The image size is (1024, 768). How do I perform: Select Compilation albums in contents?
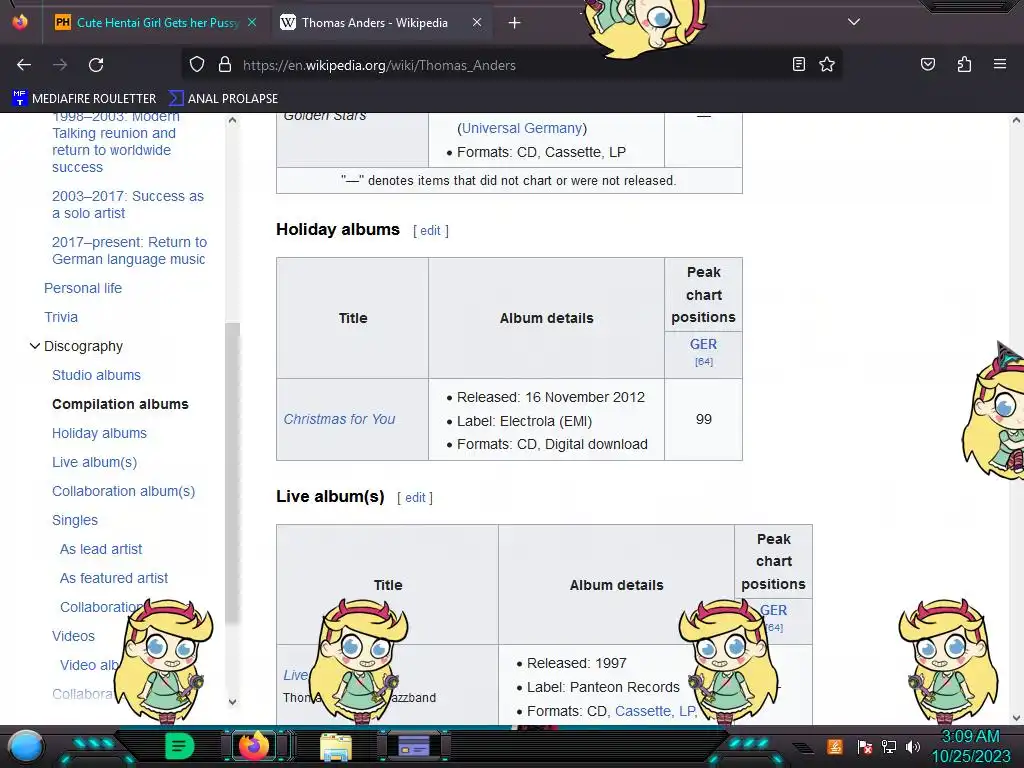pos(120,404)
